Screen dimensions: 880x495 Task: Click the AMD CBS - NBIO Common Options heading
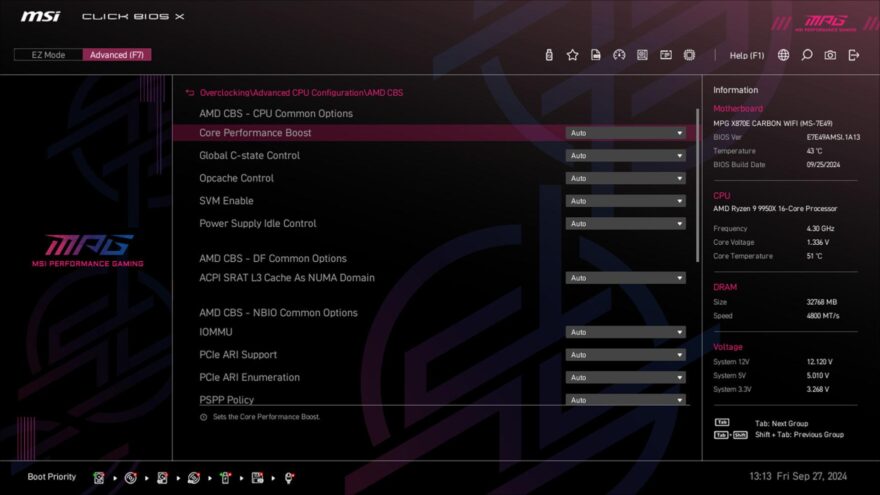pyautogui.click(x=278, y=313)
